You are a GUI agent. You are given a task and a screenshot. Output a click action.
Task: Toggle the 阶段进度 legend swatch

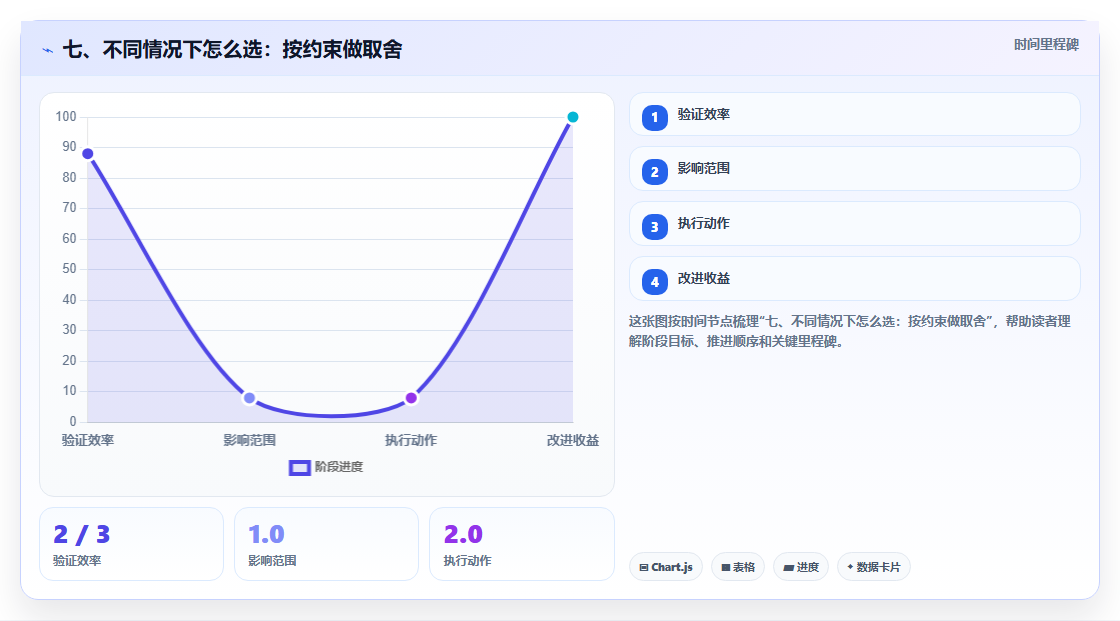[299, 467]
